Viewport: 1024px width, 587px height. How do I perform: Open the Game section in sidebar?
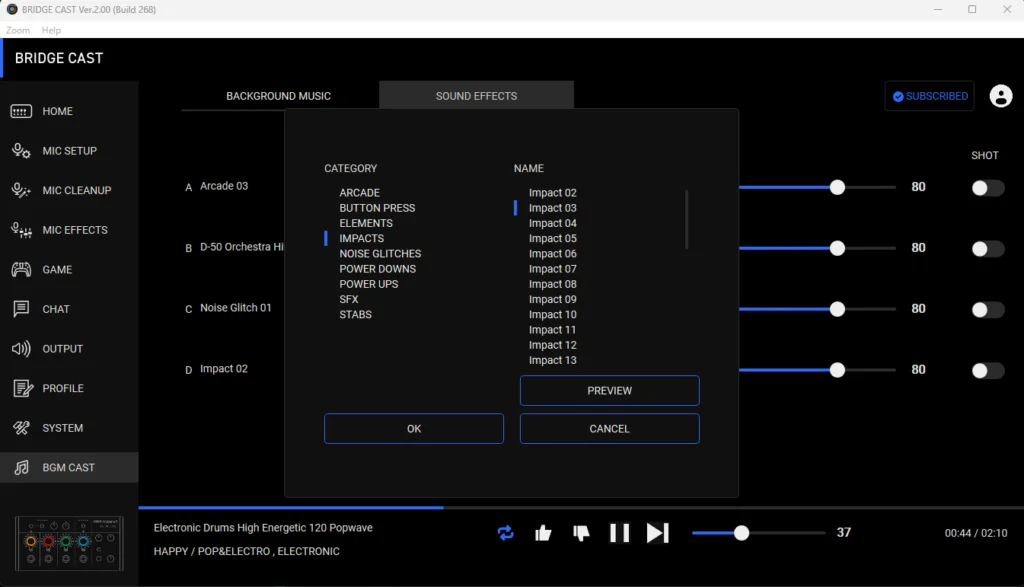[56, 270]
